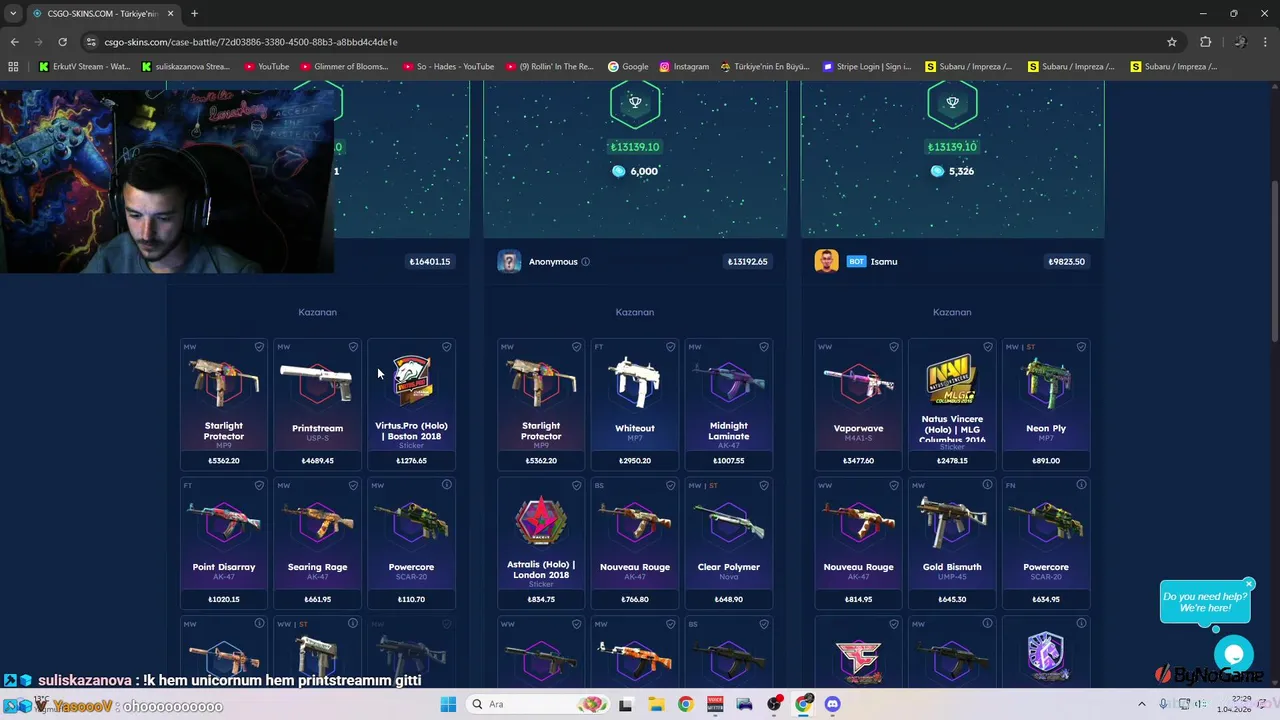
Task: Click the microphone icon in system tray
Action: coord(1163,704)
